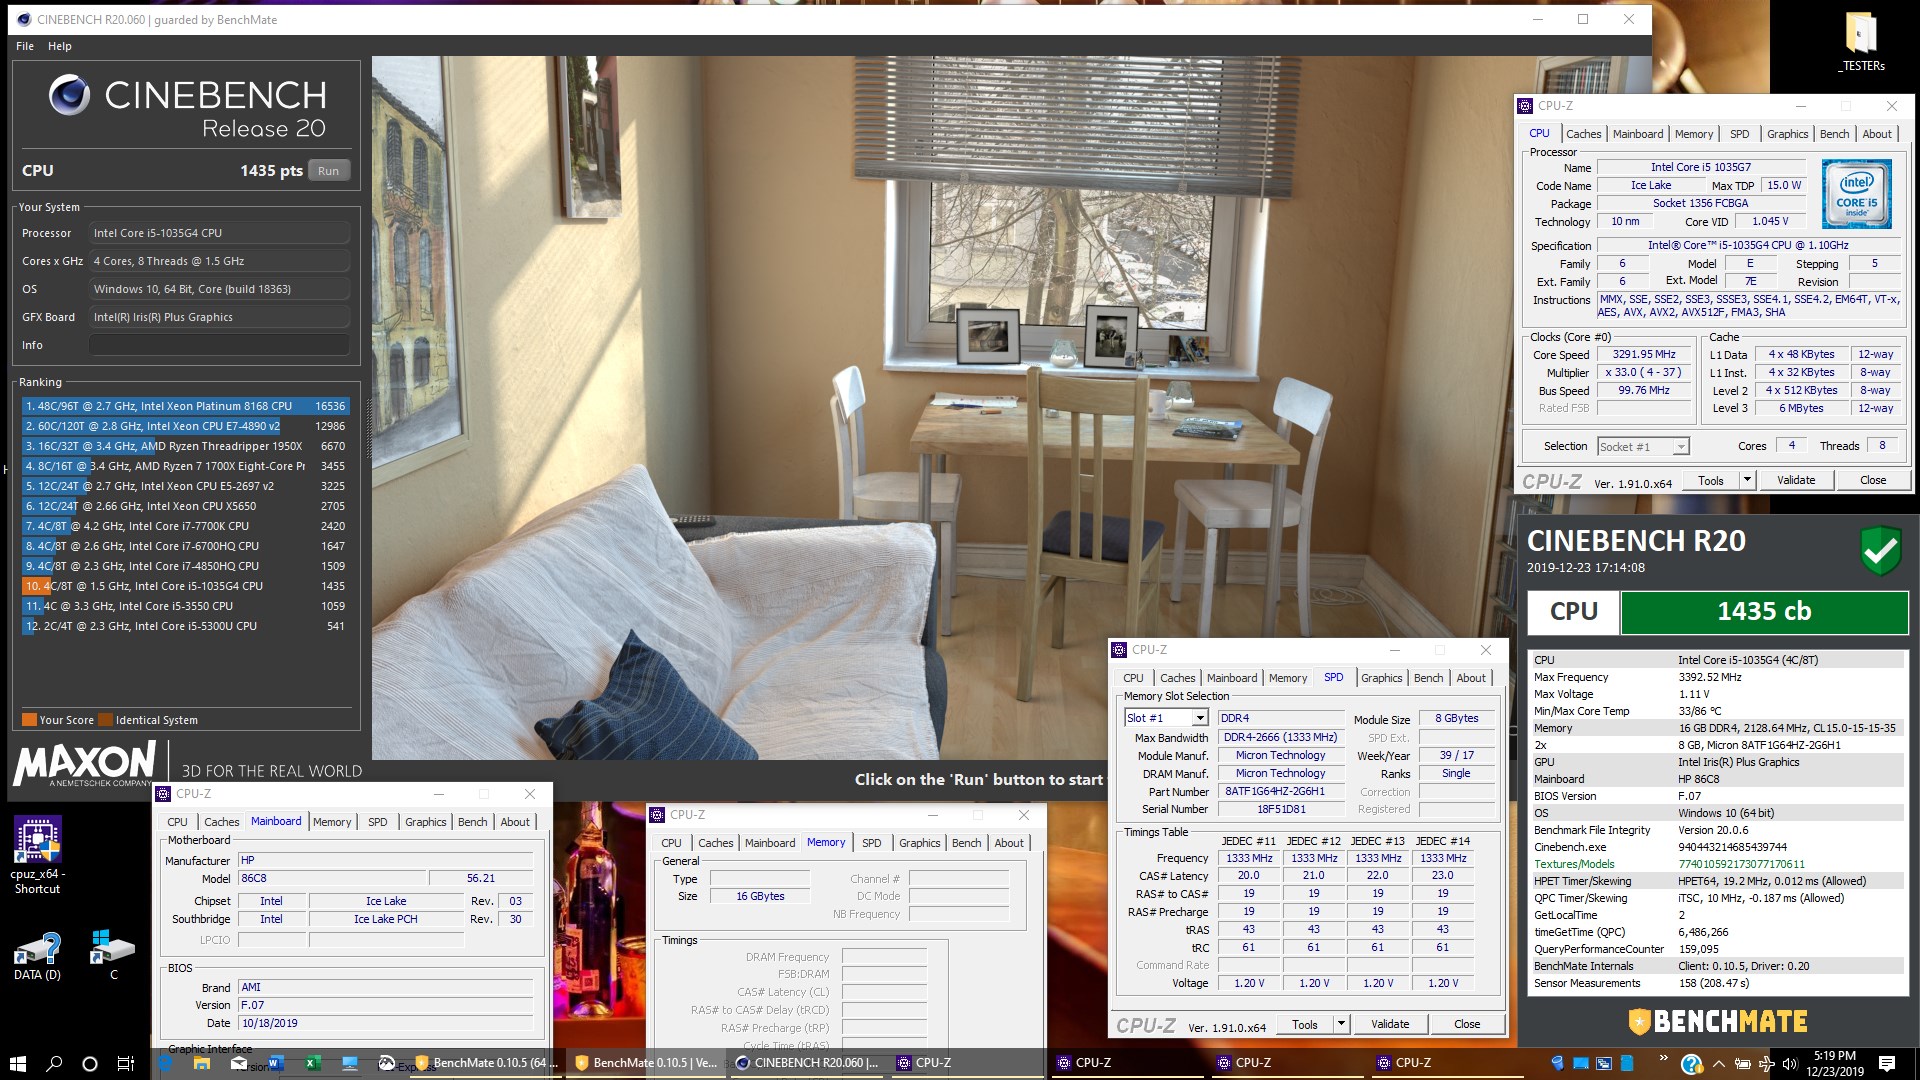Open Task View on the taskbar
1920x1080 pixels.
click(x=126, y=1063)
